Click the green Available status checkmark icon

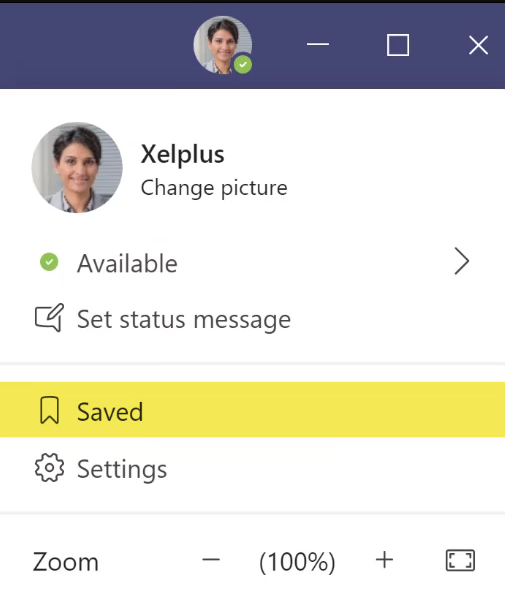click(49, 262)
